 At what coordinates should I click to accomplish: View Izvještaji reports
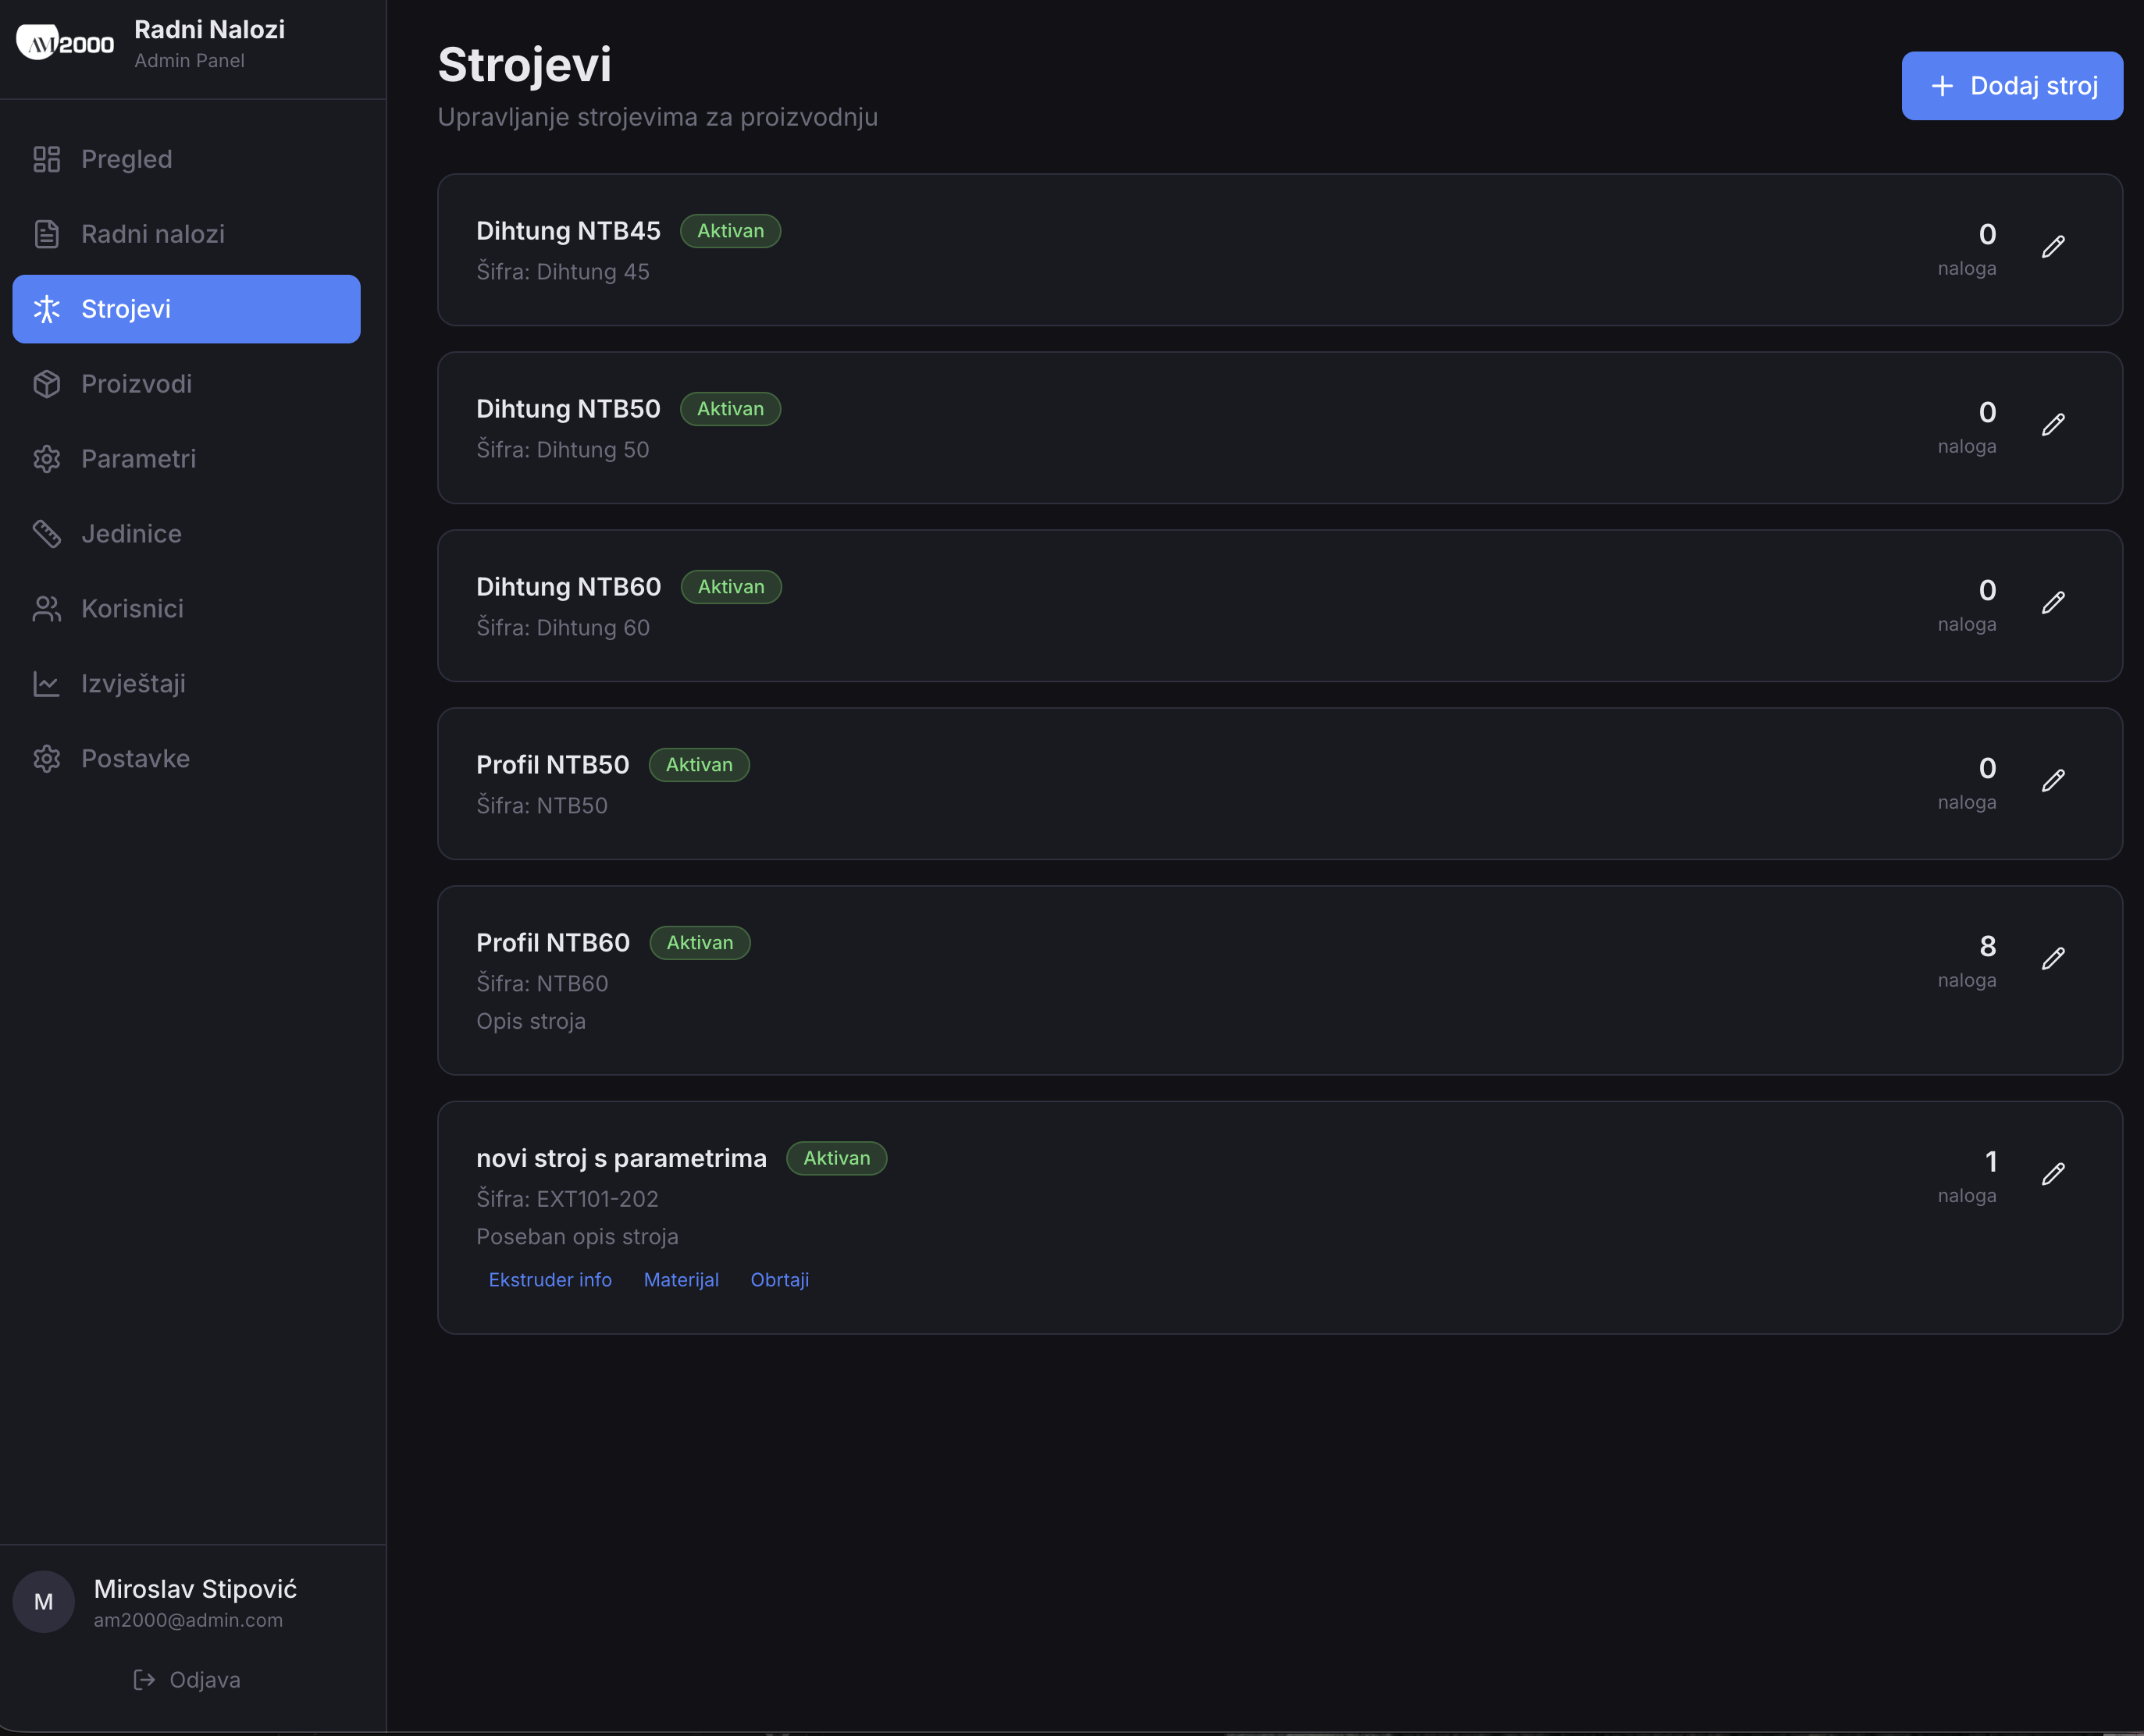[x=133, y=684]
